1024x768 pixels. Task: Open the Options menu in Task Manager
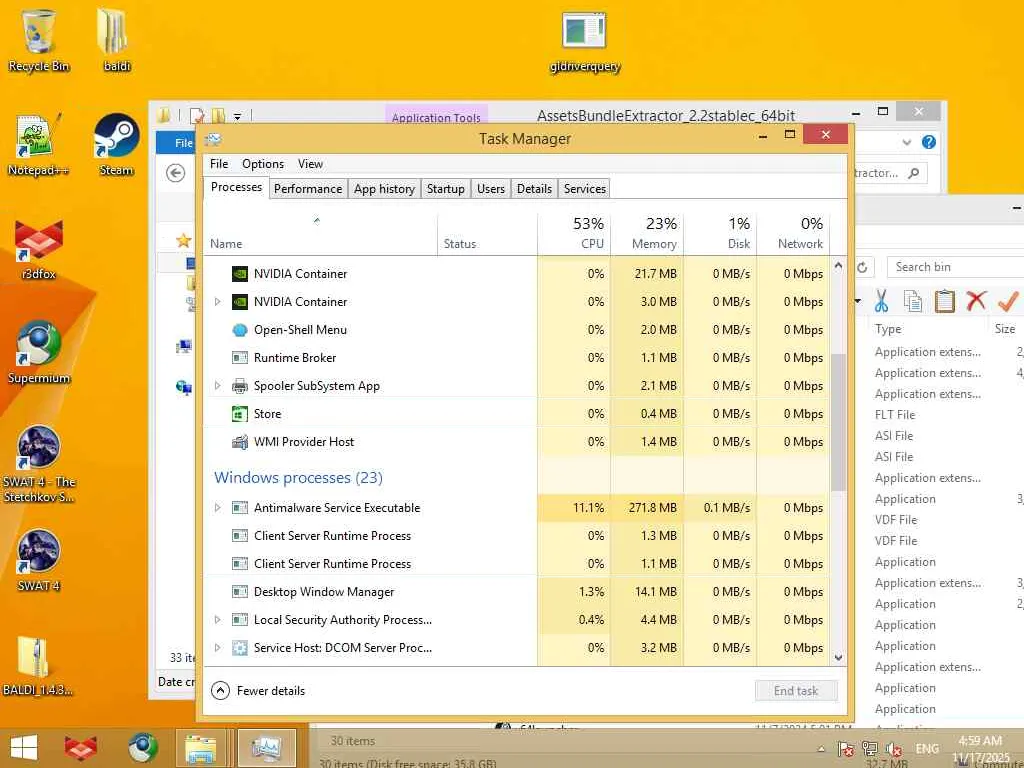click(x=263, y=164)
